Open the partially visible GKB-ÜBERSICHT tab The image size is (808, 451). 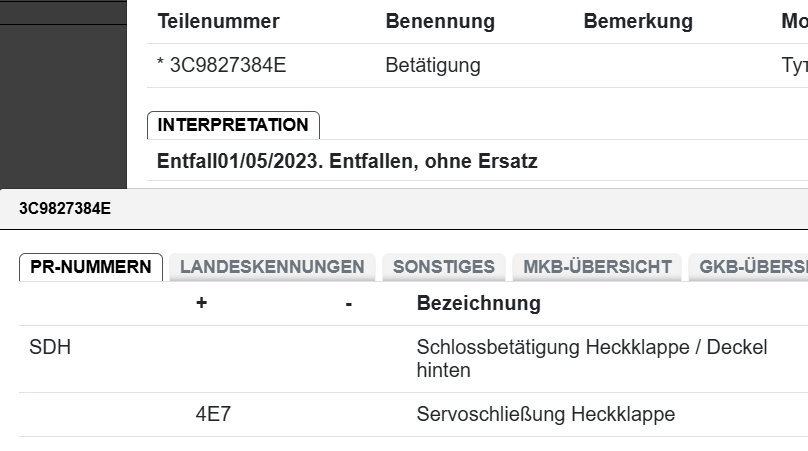752,267
